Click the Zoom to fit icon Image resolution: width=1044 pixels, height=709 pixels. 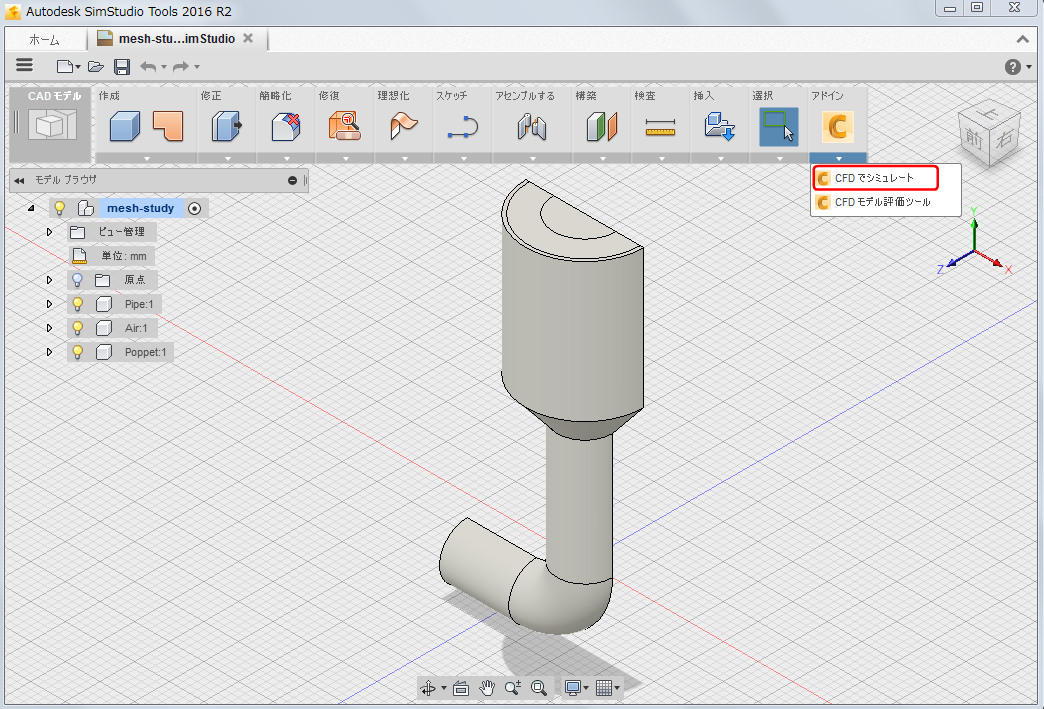pos(539,687)
